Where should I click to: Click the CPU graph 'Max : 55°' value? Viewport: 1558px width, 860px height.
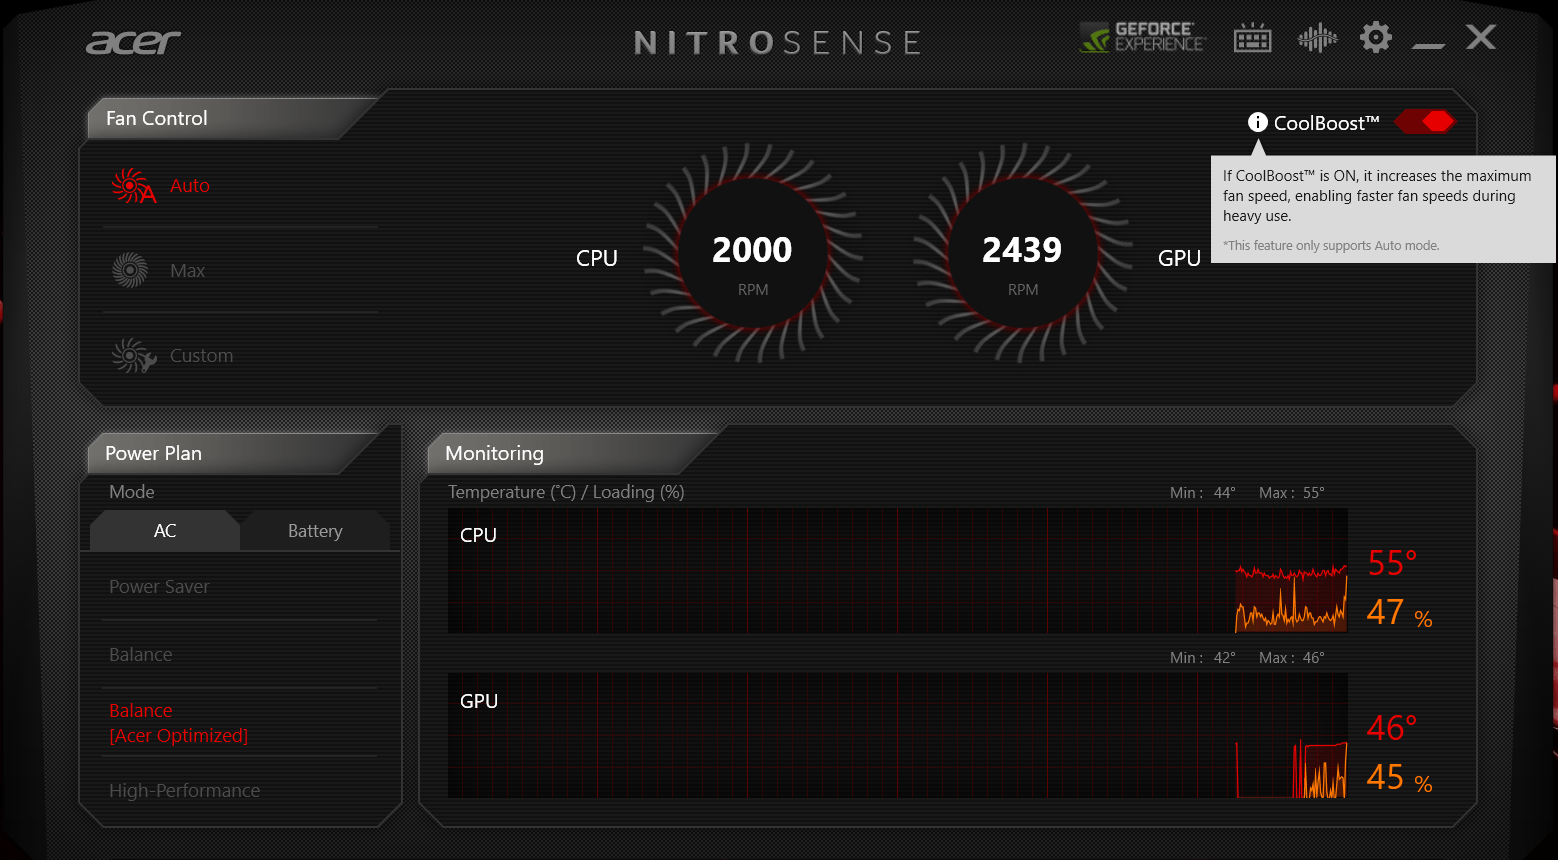(1292, 492)
